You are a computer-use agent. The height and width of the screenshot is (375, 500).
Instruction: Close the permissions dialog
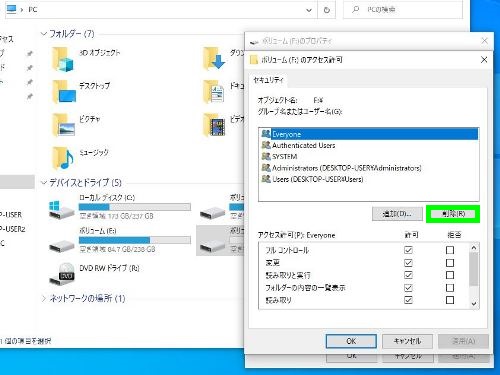coord(484,60)
